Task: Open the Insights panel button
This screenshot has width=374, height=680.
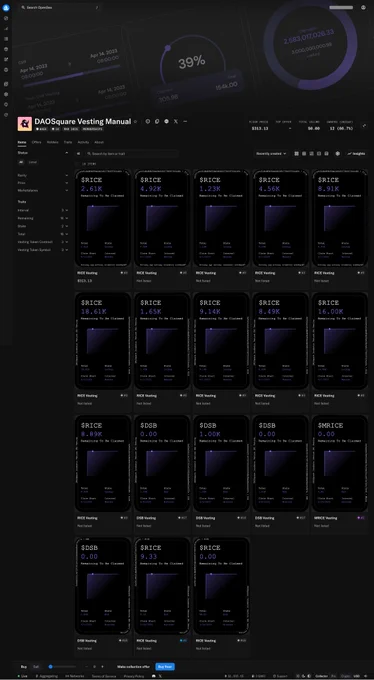Action: 357,154
